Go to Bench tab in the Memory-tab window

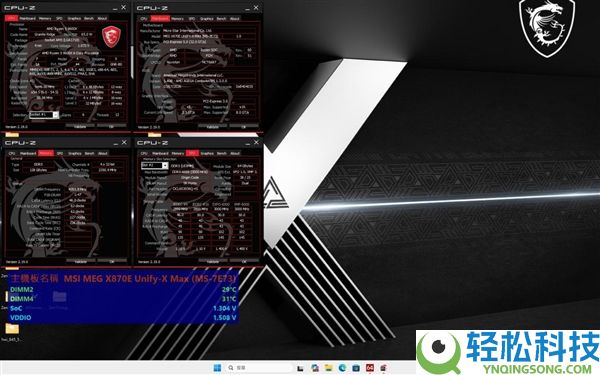pyautogui.click(x=89, y=153)
